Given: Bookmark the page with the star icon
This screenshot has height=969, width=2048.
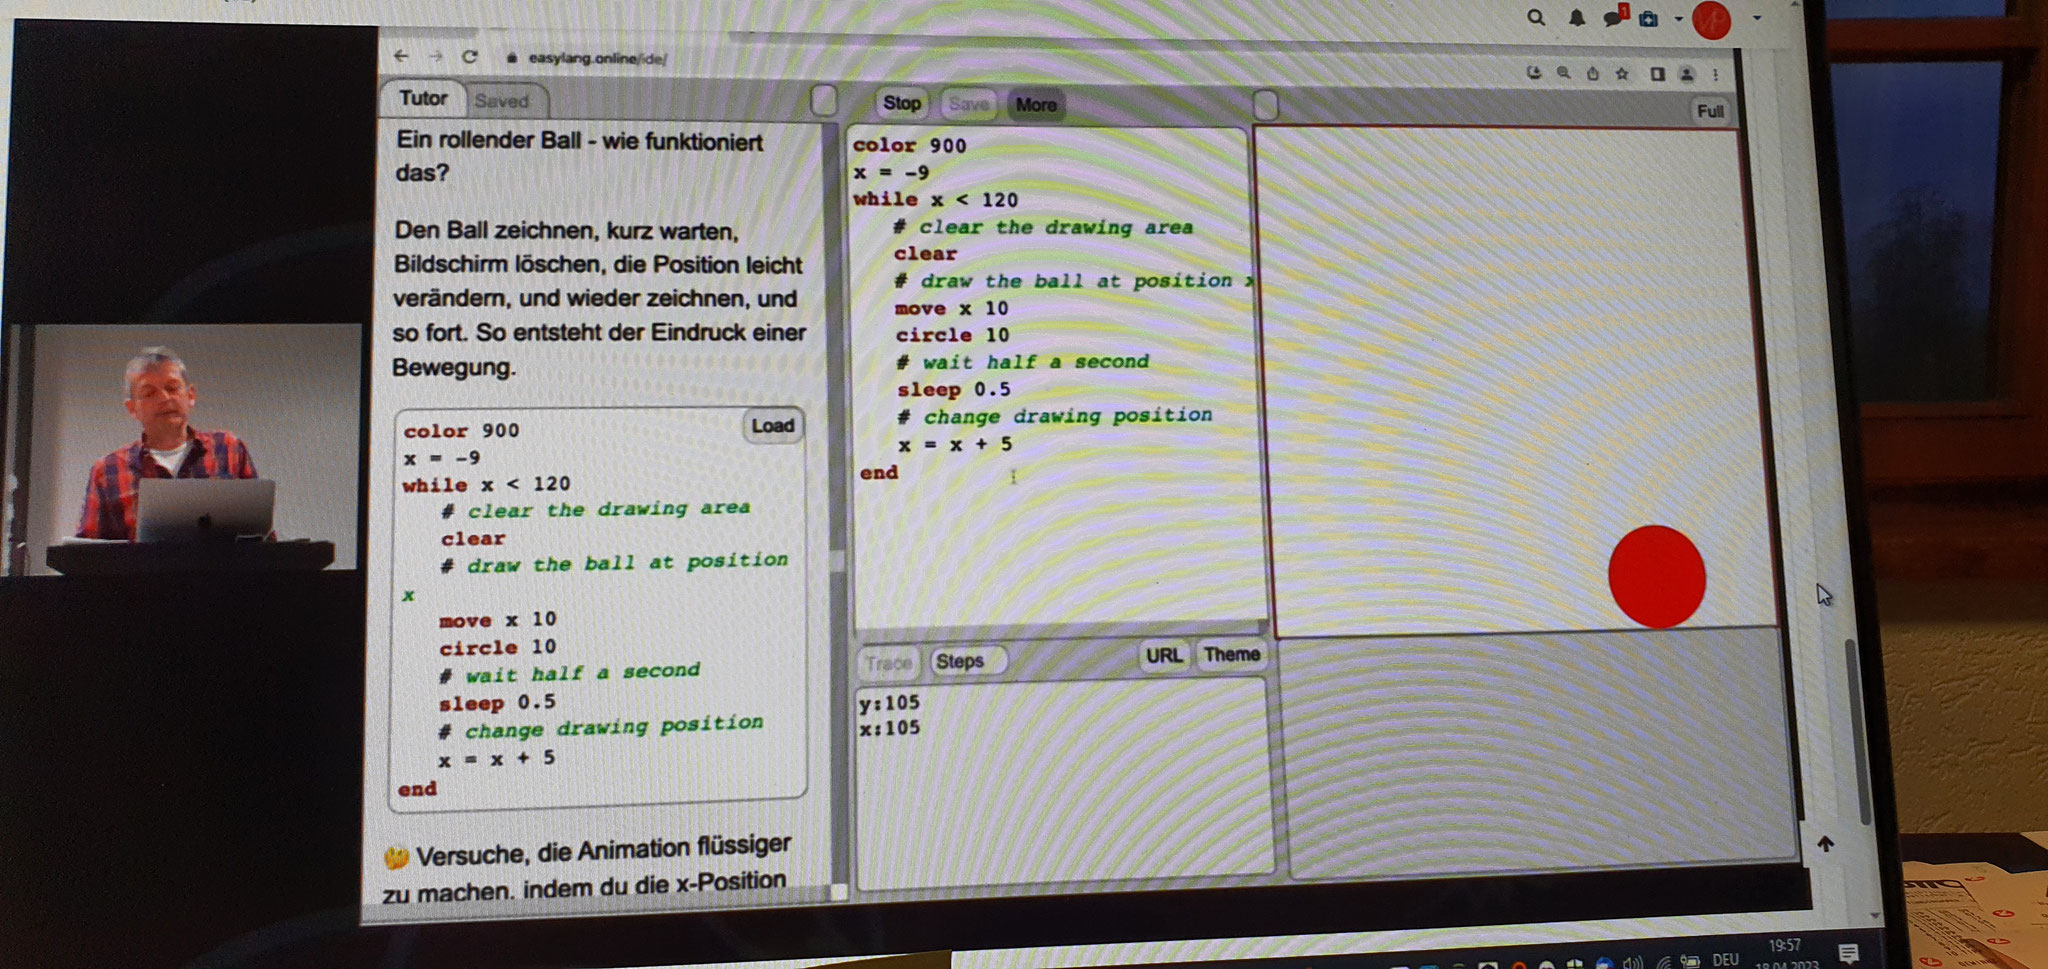Looking at the screenshot, I should point(1622,73).
